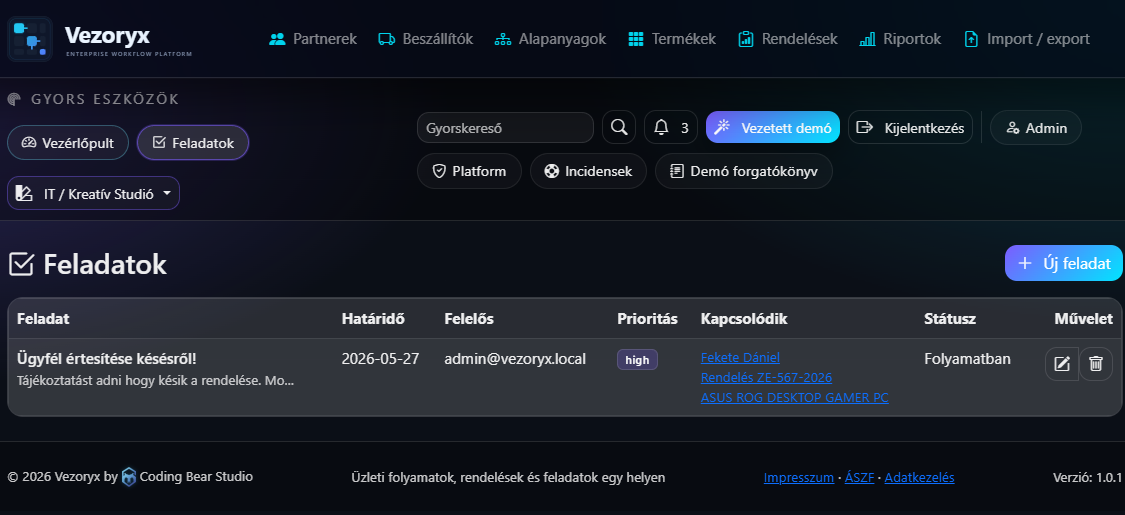This screenshot has width=1125, height=515.
Task: Navigate to Rendelések
Action: (788, 39)
